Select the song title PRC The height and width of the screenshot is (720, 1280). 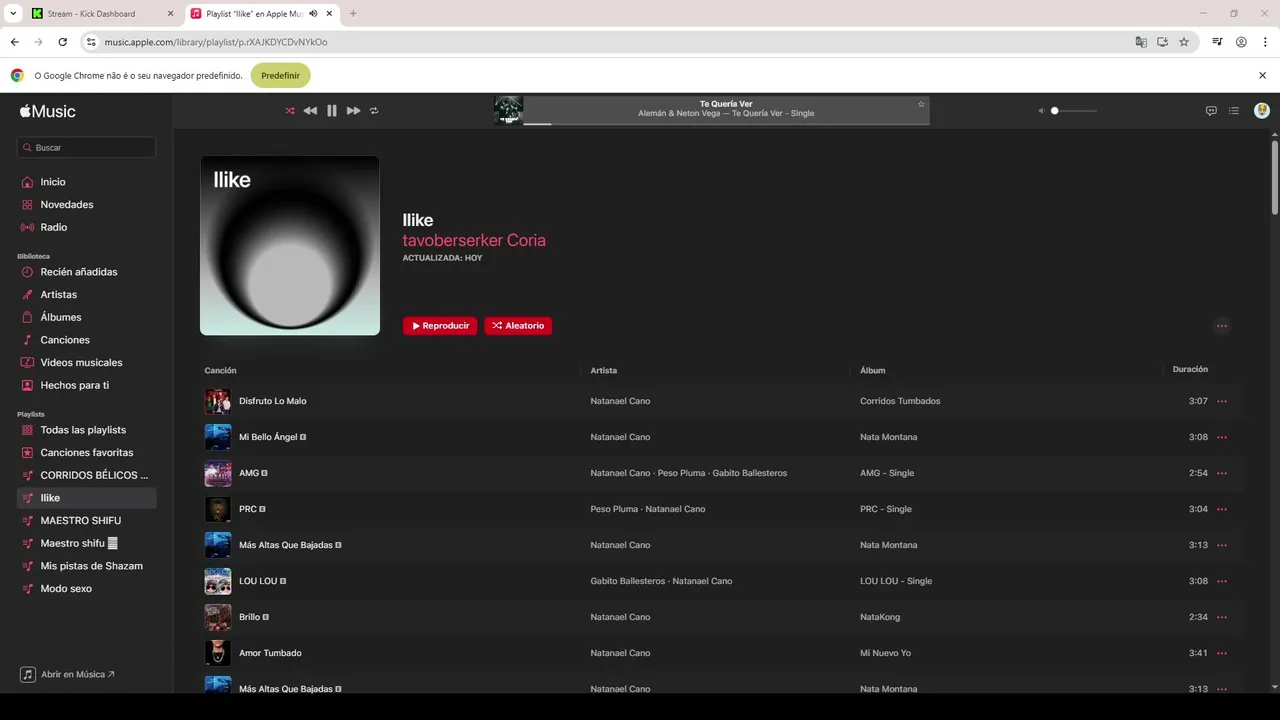pyautogui.click(x=248, y=509)
